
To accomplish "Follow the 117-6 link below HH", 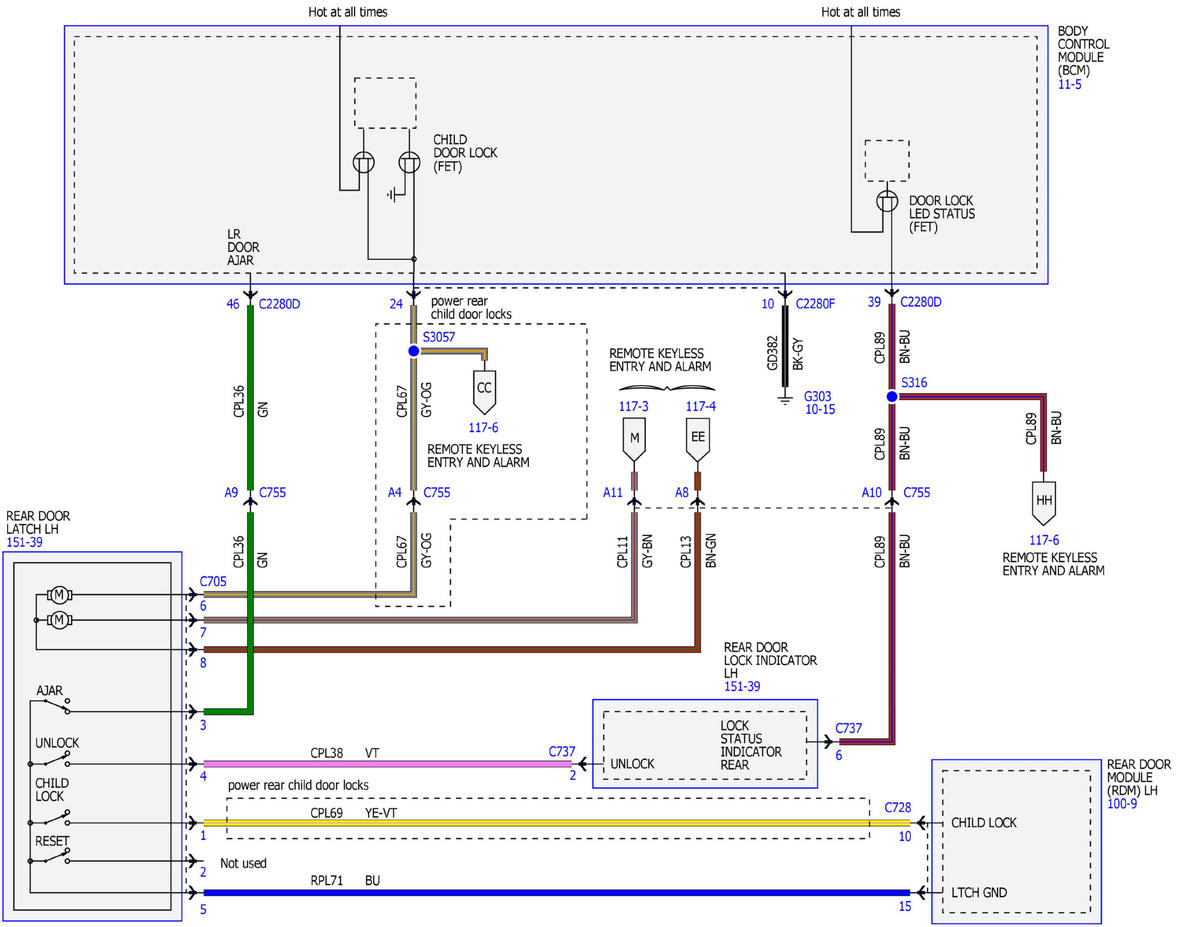I will point(1044,541).
